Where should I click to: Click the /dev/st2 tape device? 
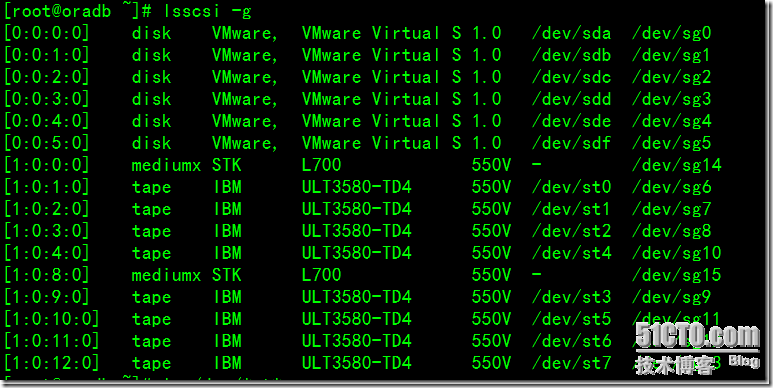(571, 231)
